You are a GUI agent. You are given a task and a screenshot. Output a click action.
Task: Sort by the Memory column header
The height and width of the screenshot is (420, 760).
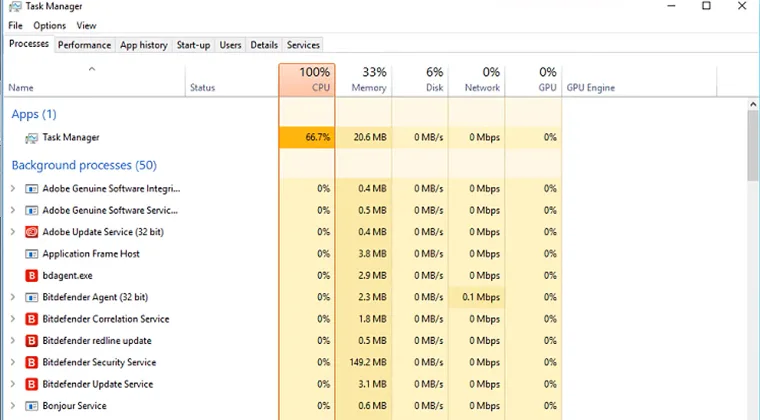[x=364, y=80]
